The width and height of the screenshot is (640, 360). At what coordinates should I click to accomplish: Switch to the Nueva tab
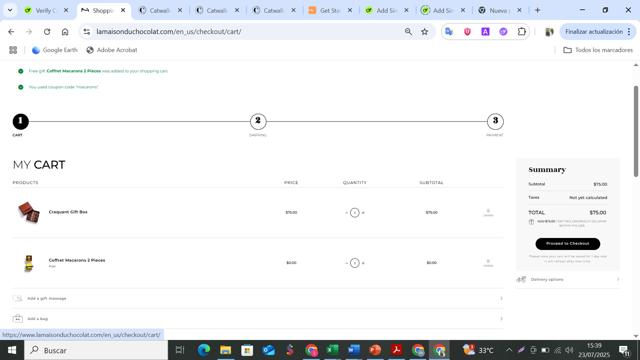click(x=500, y=10)
